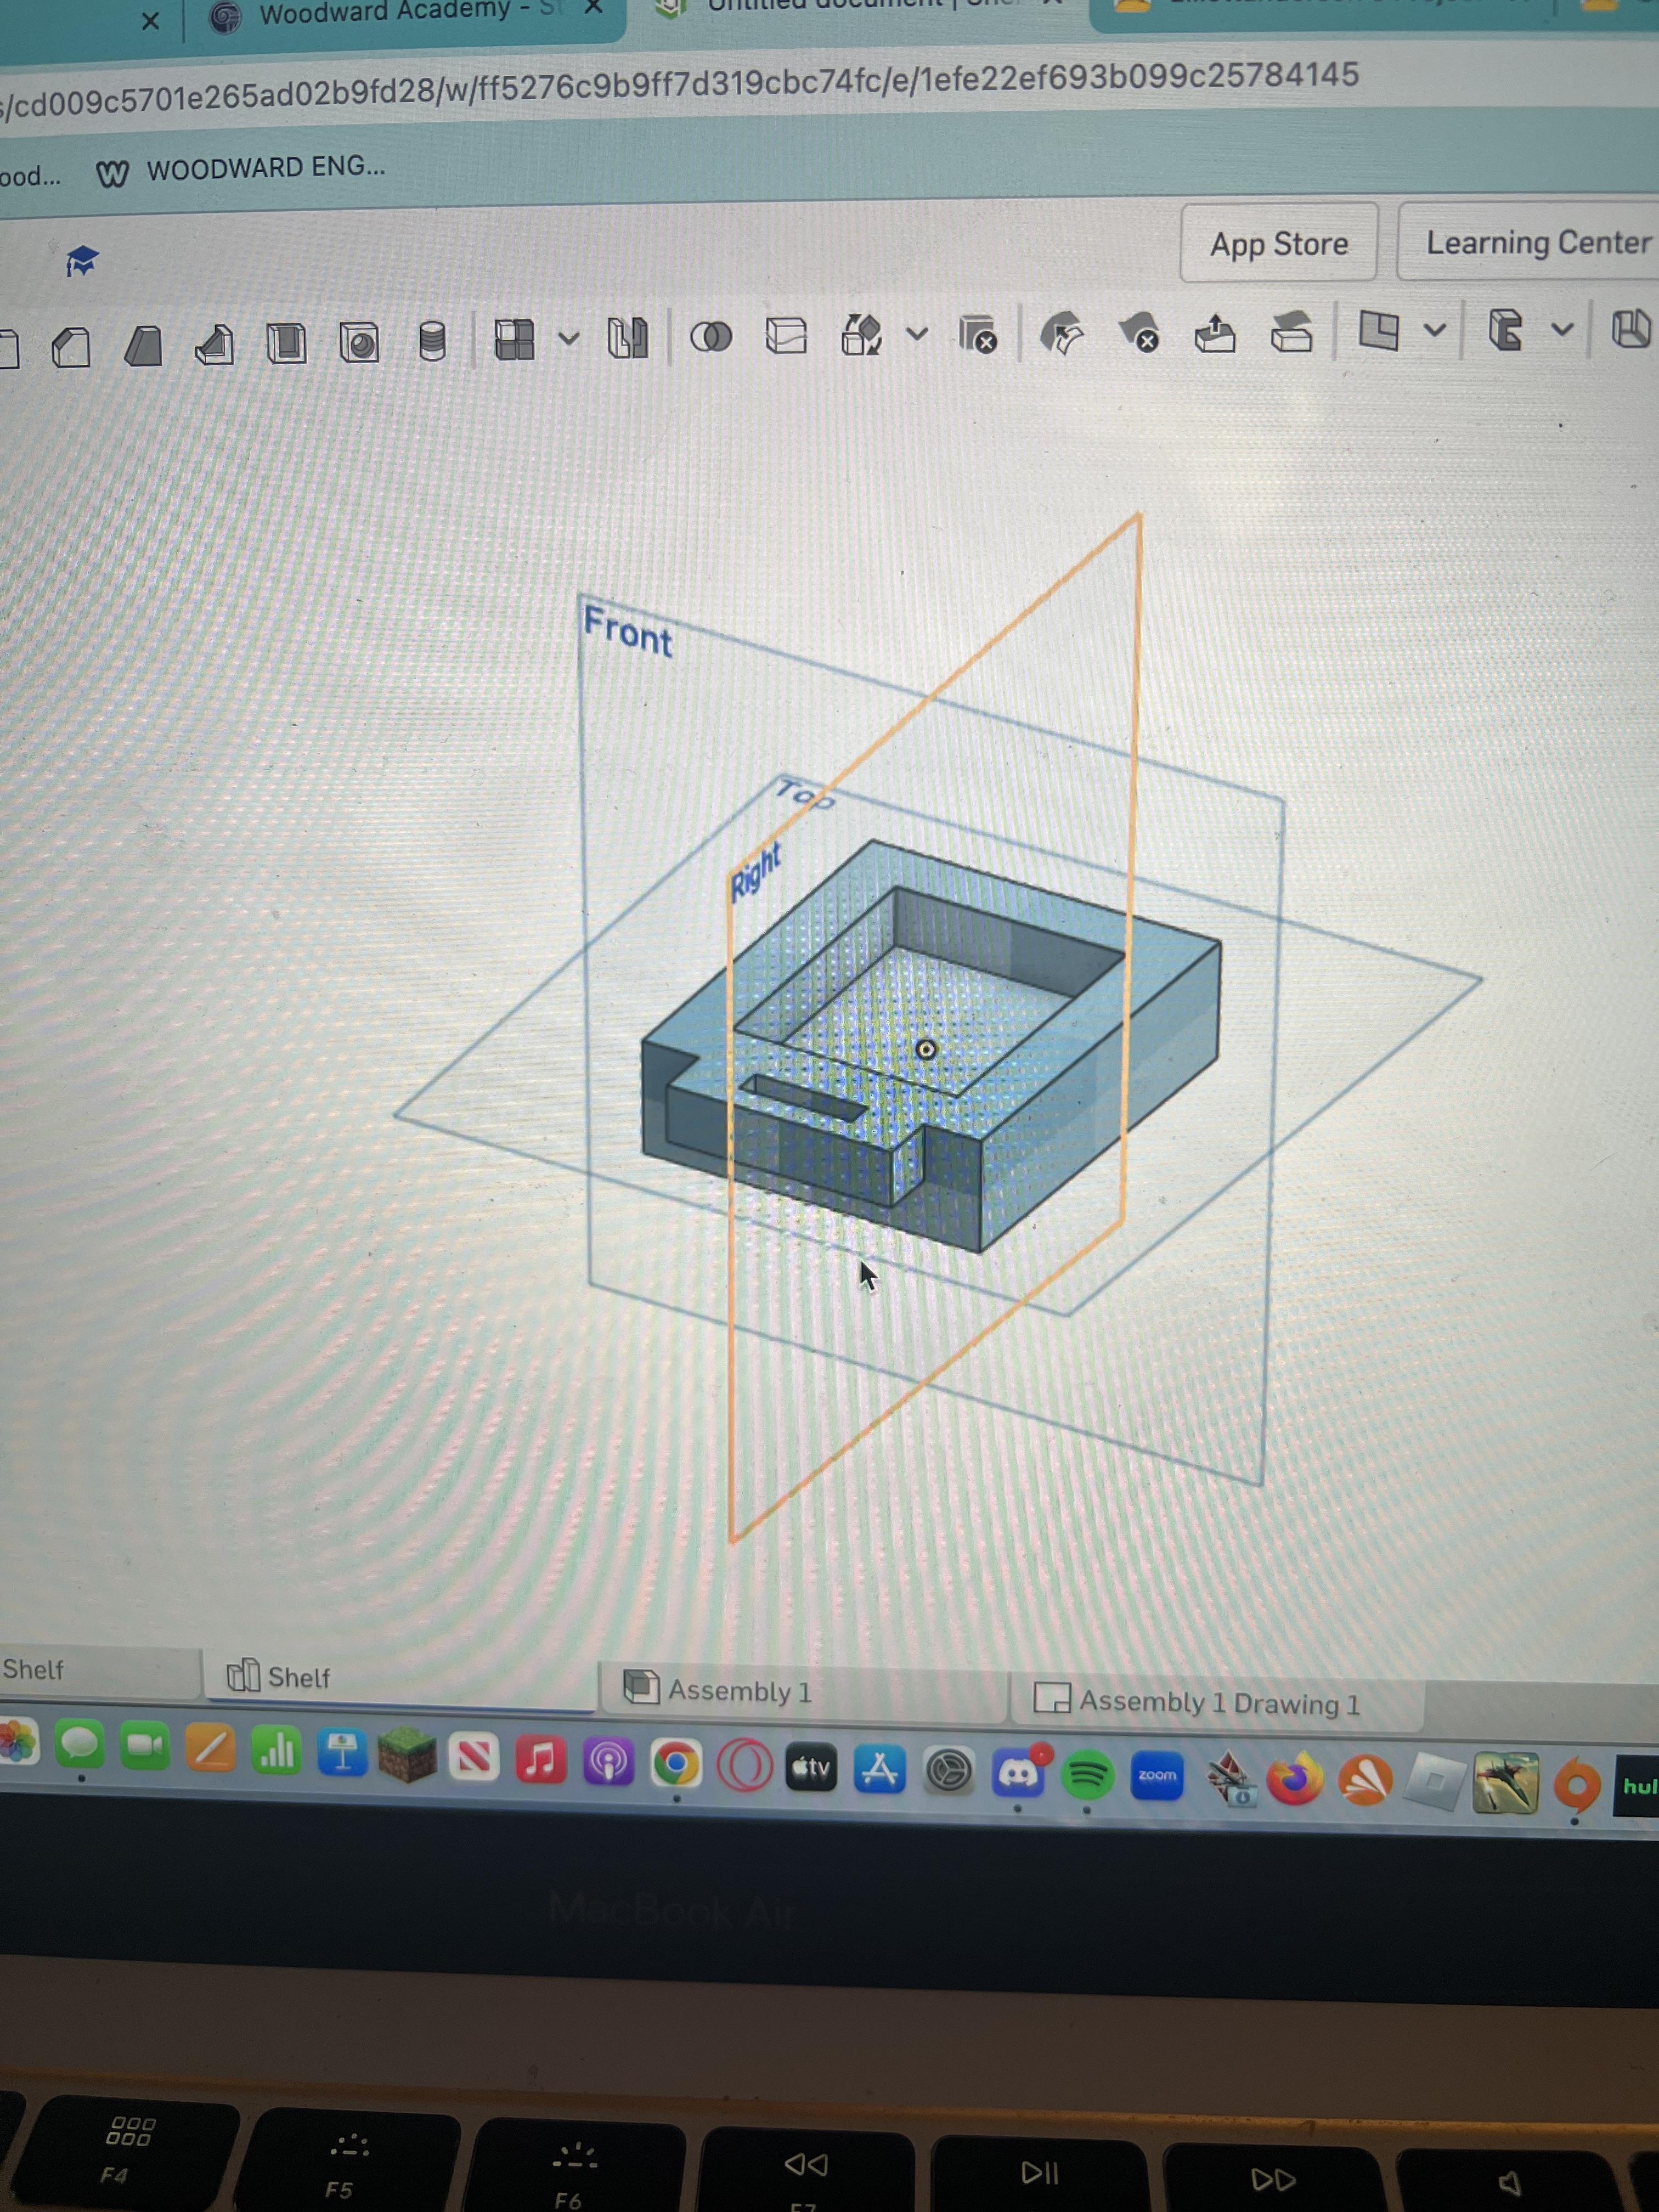
Task: Select the Shell tool
Action: point(286,343)
